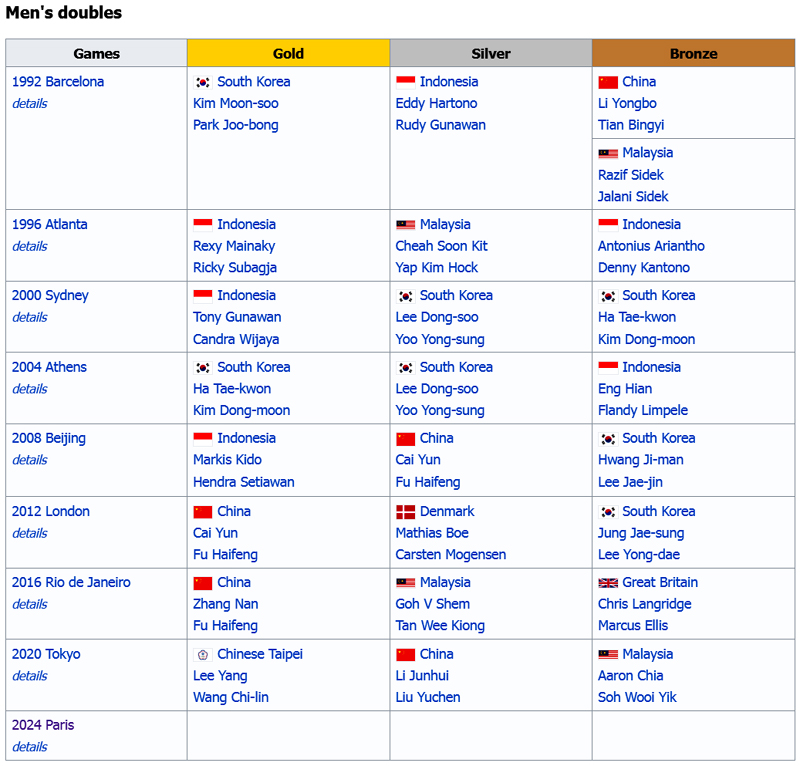Open Kim Moon-soo player page
This screenshot has width=800, height=766.
click(236, 104)
